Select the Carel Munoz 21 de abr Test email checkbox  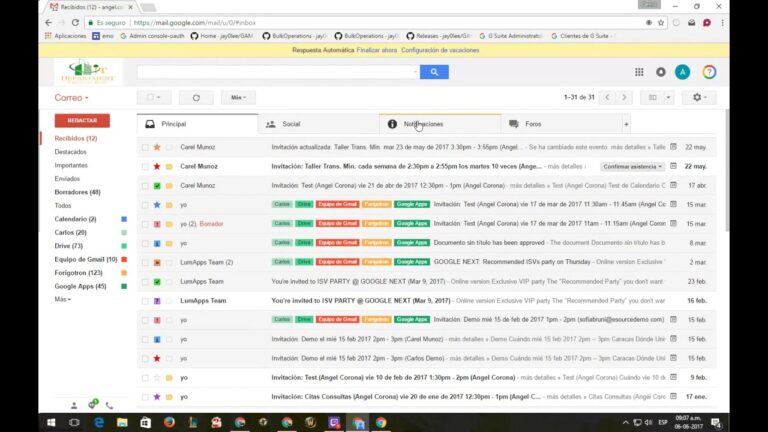click(x=145, y=186)
